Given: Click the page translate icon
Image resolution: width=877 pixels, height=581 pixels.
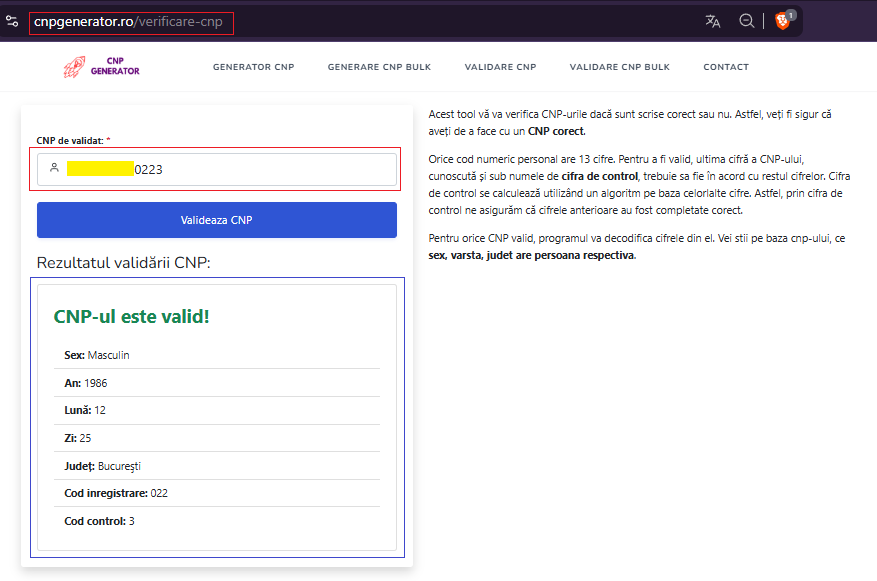Looking at the screenshot, I should click(x=712, y=20).
